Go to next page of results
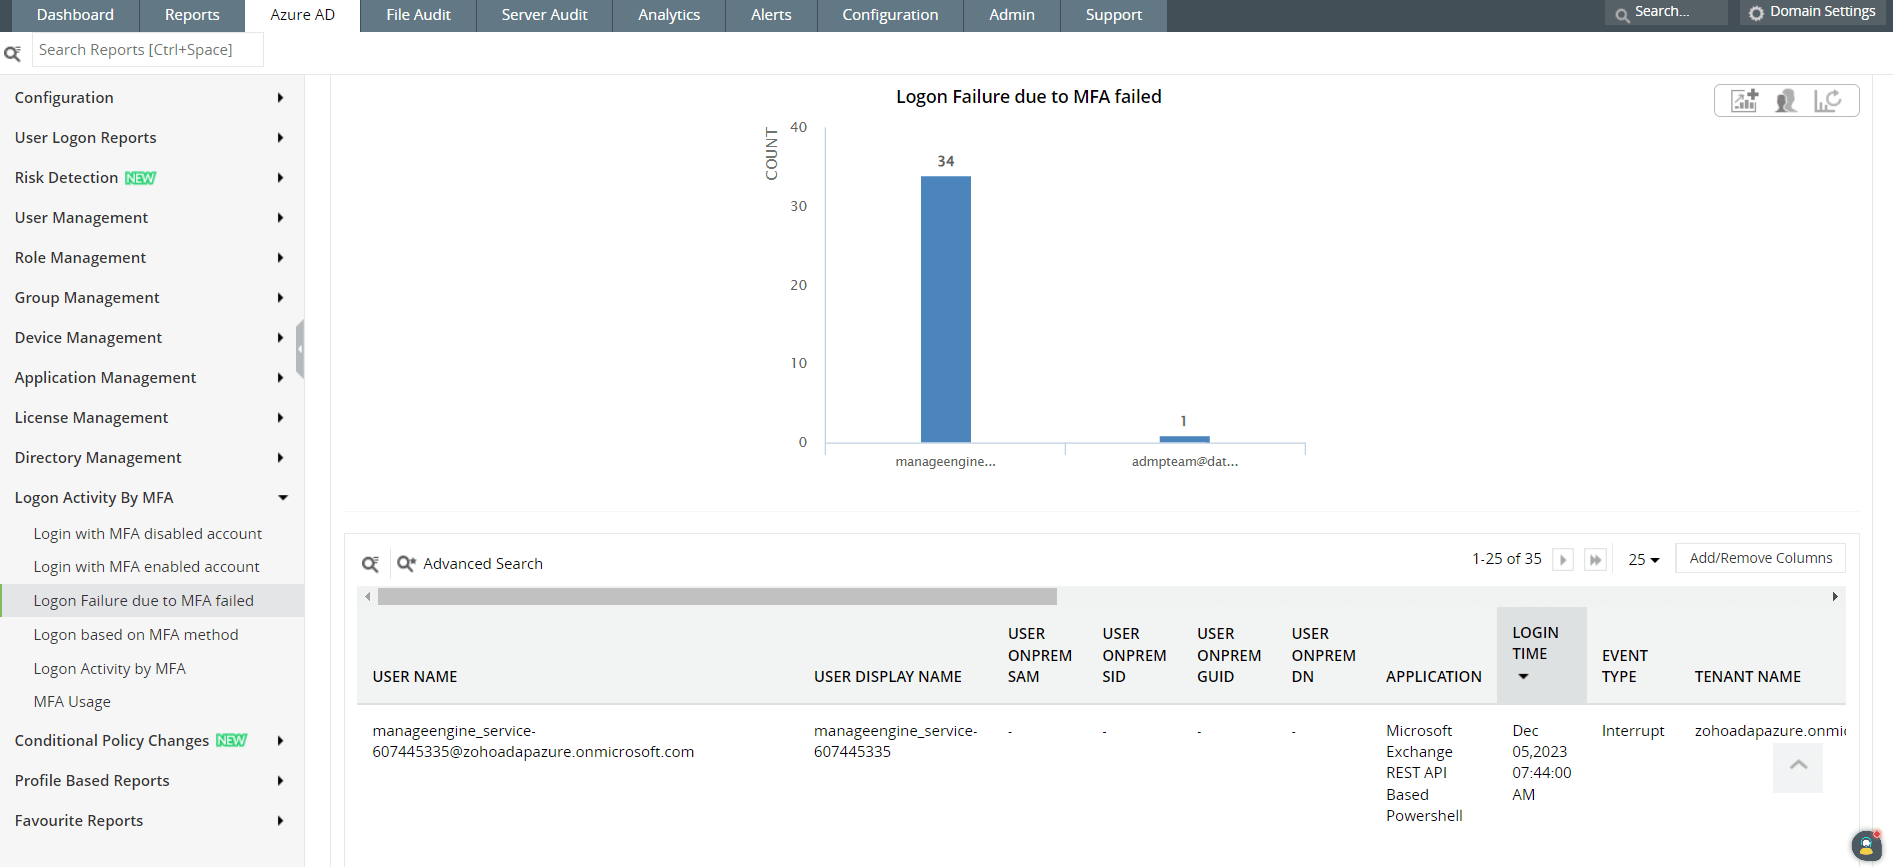This screenshot has width=1893, height=867. (1563, 560)
